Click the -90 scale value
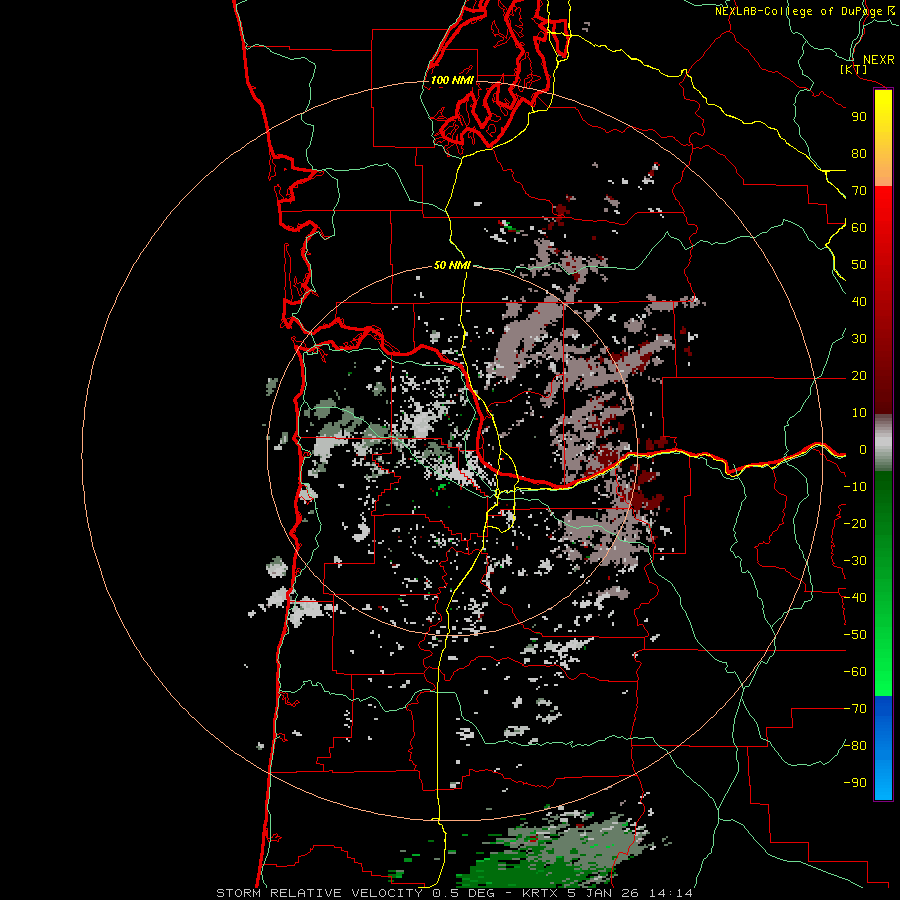 click(855, 783)
